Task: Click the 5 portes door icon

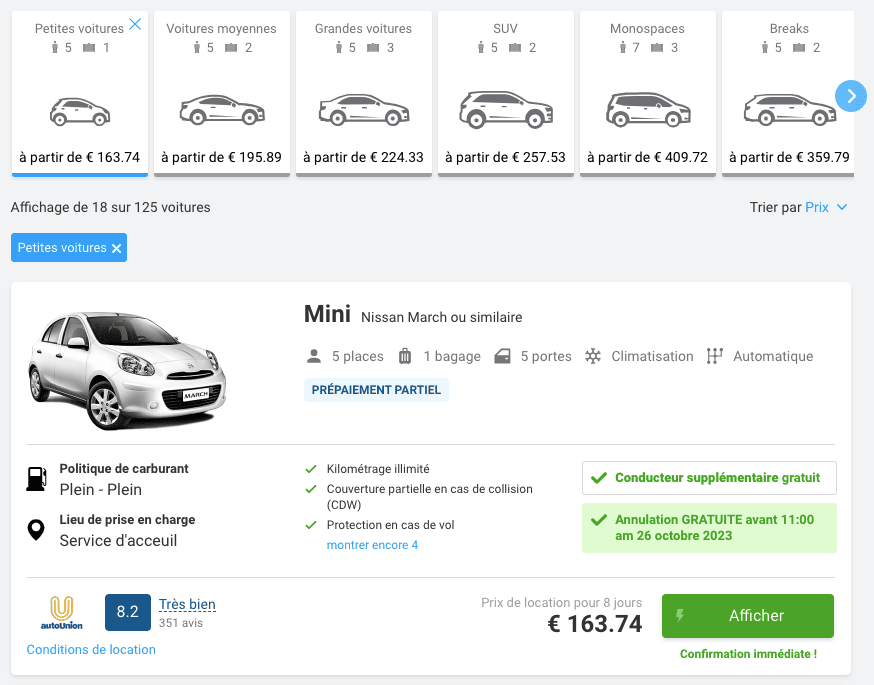Action: [x=502, y=356]
